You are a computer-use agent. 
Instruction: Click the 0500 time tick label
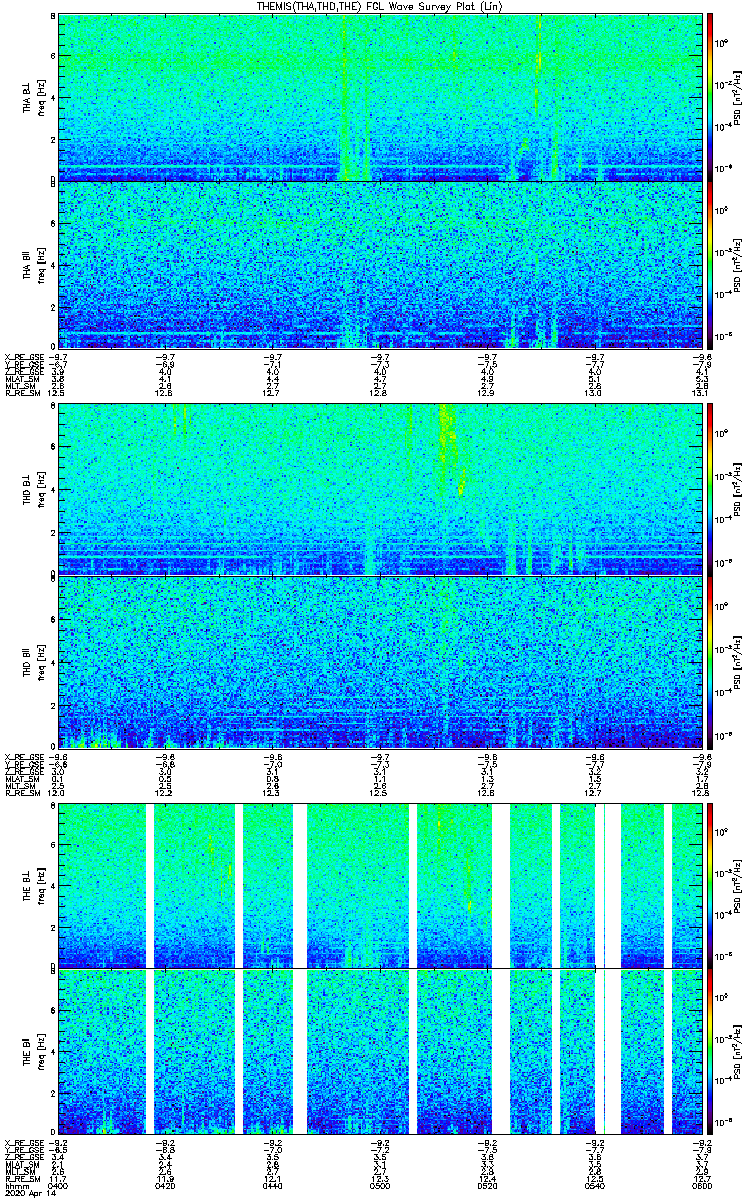(x=380, y=1186)
